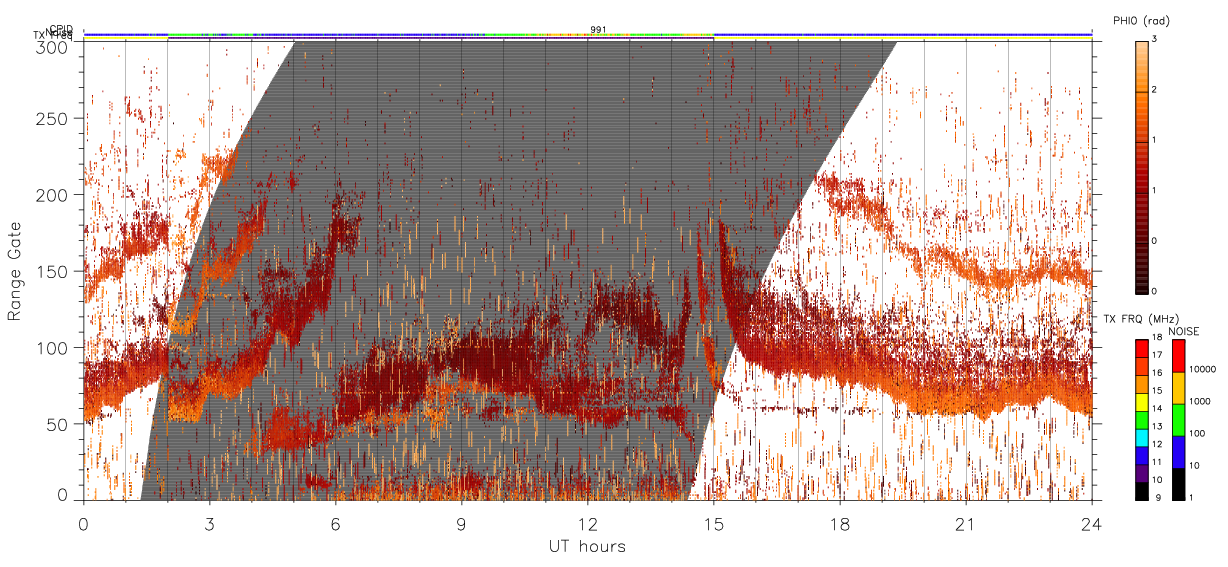Click the "NOISE" legend title
The width and height of the screenshot is (1228, 567).
pos(1185,330)
